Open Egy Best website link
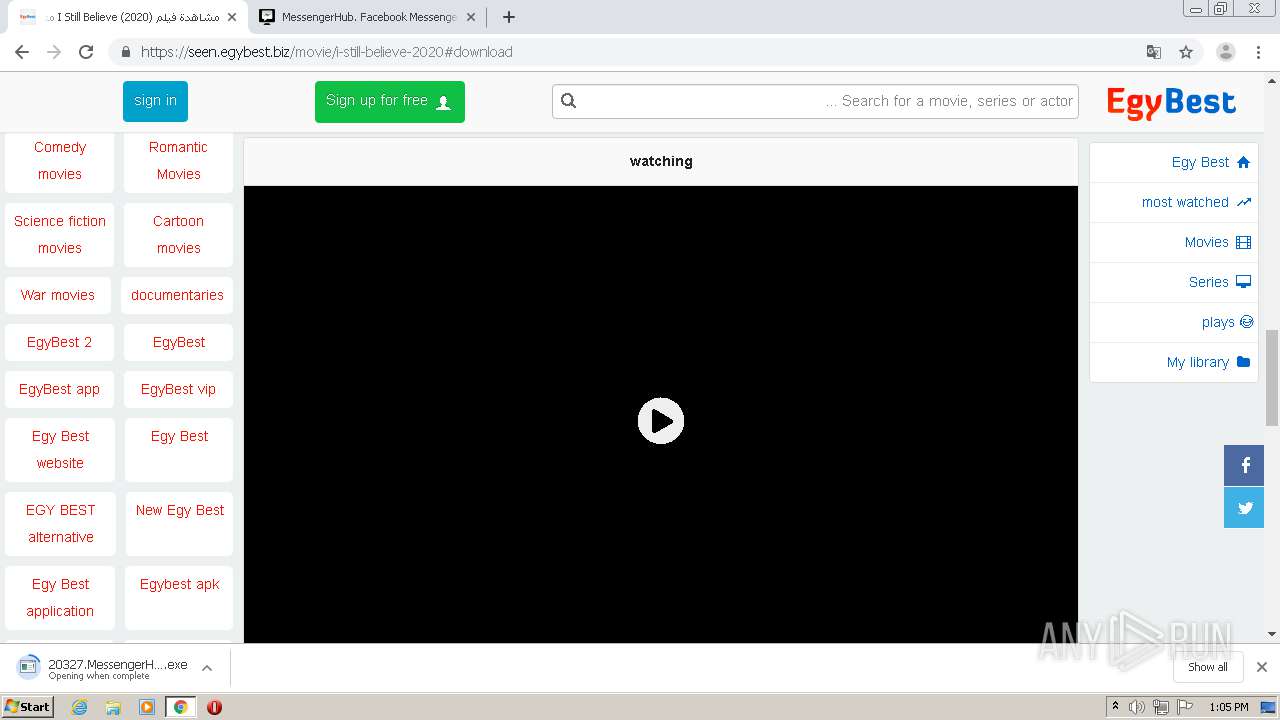This screenshot has width=1280, height=720. coord(60,449)
